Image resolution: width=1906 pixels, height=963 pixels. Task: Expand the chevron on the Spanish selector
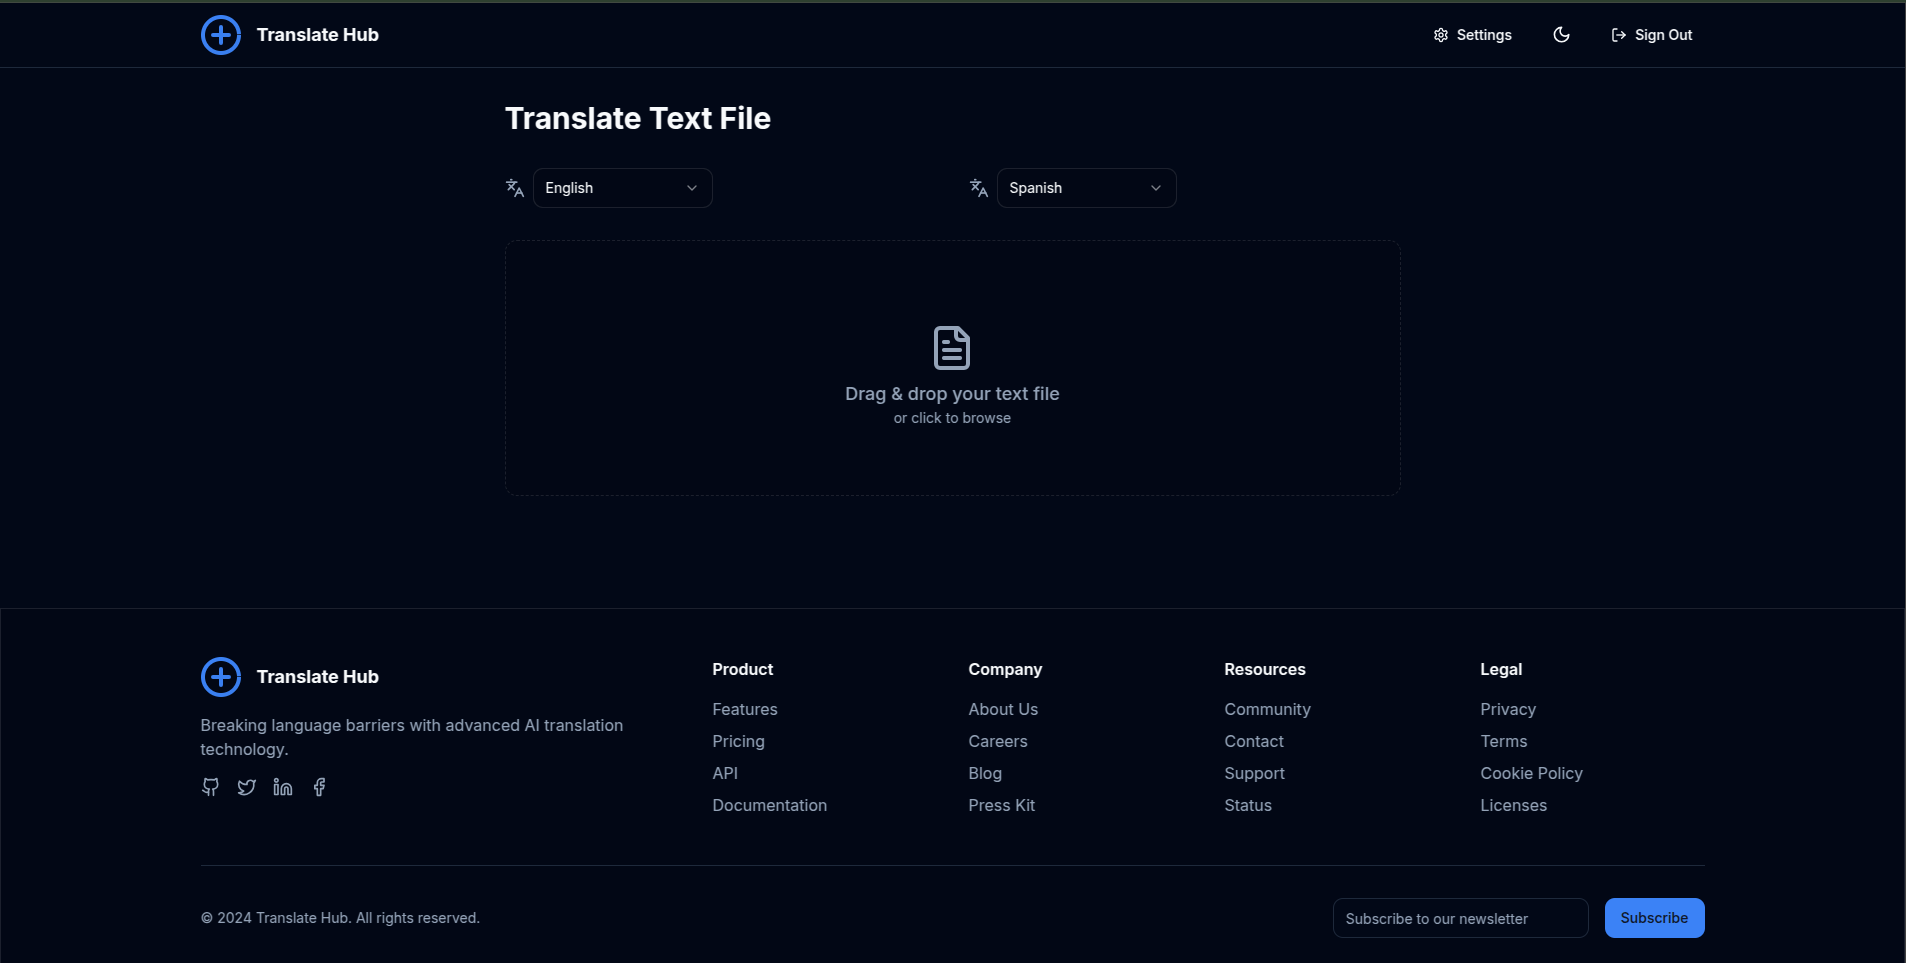pos(1155,188)
